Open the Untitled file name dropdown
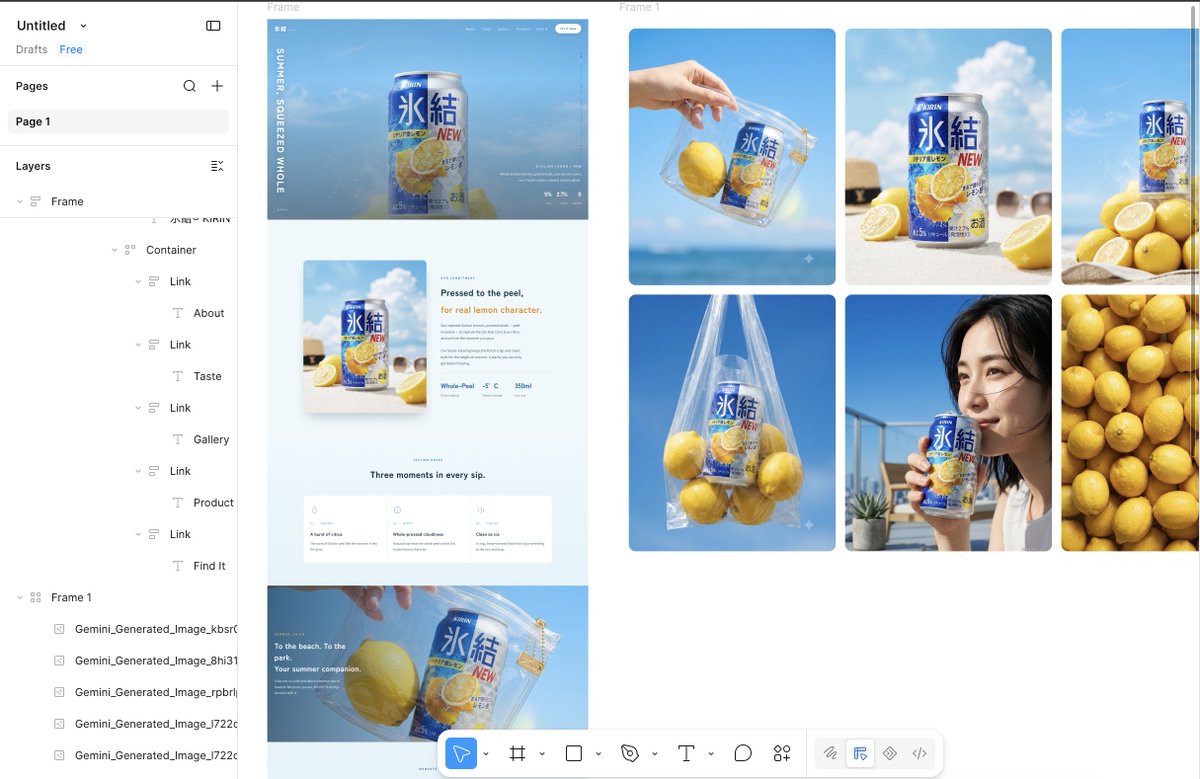This screenshot has width=1200, height=779. 84,26
